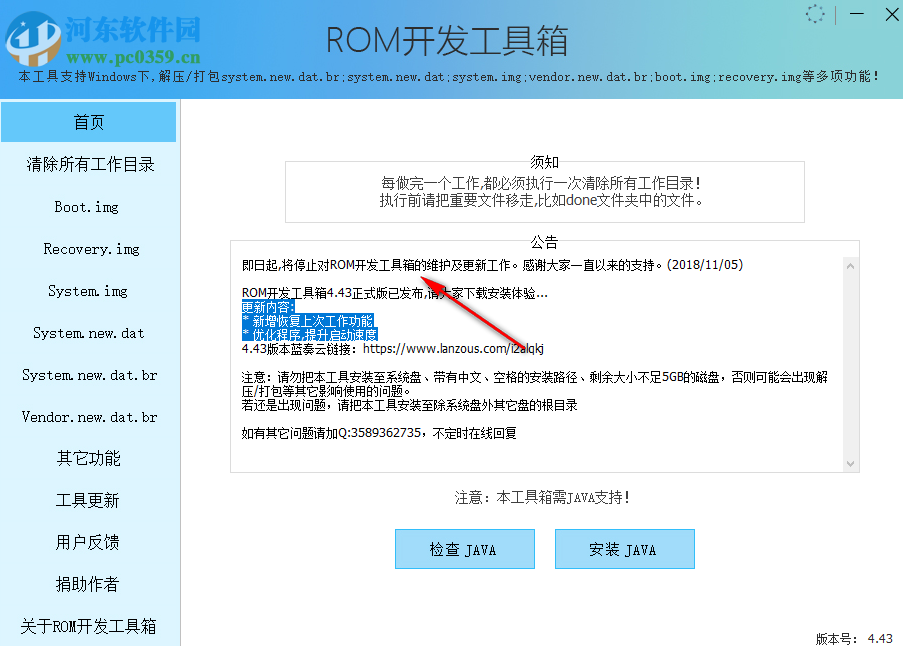Click 清除所有工作目录 to clear work directories
Screen dimensions: 903x646
(88, 163)
